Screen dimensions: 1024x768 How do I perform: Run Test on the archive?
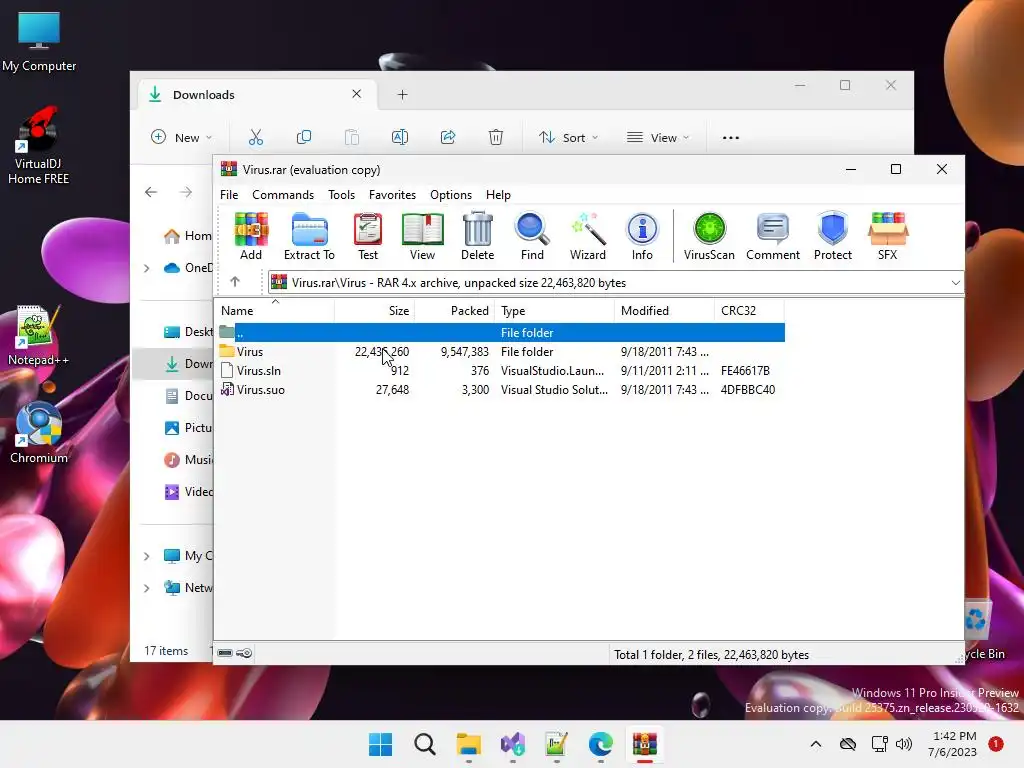tap(368, 236)
